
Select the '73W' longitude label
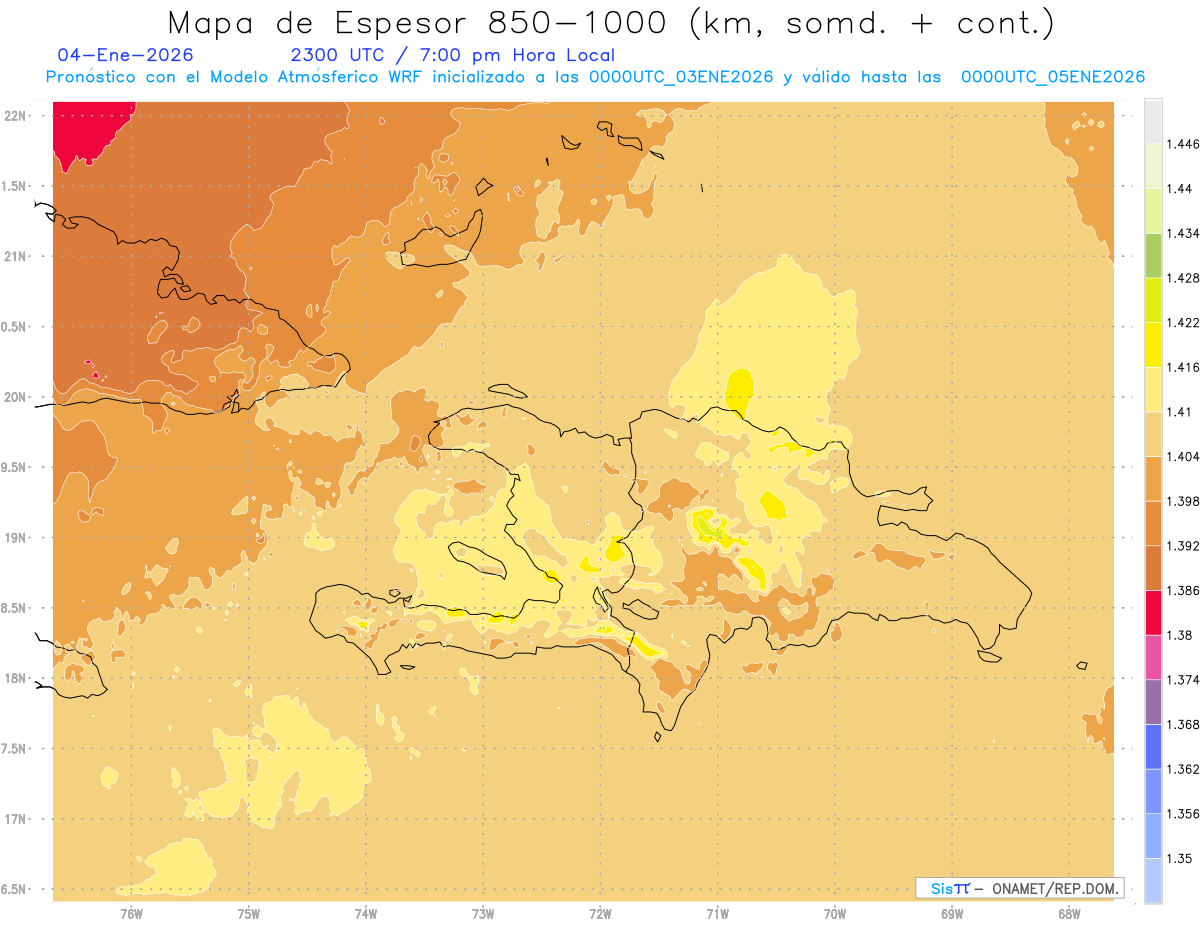483,914
